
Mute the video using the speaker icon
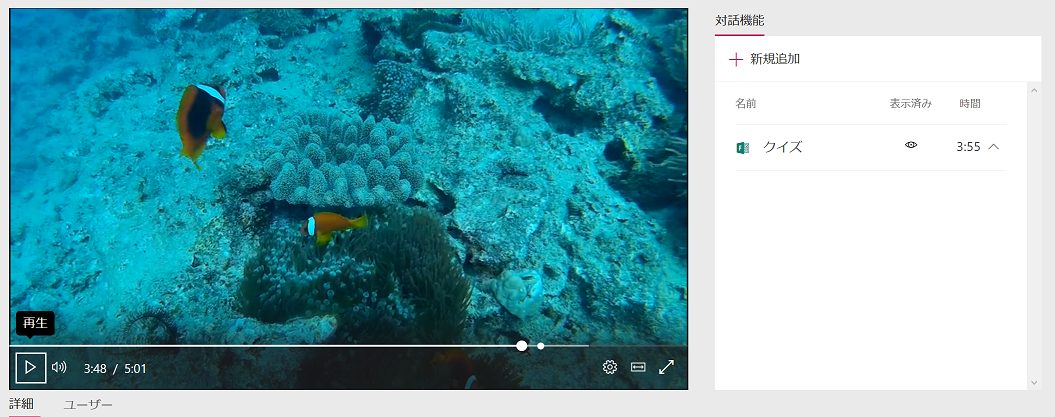pyautogui.click(x=59, y=367)
